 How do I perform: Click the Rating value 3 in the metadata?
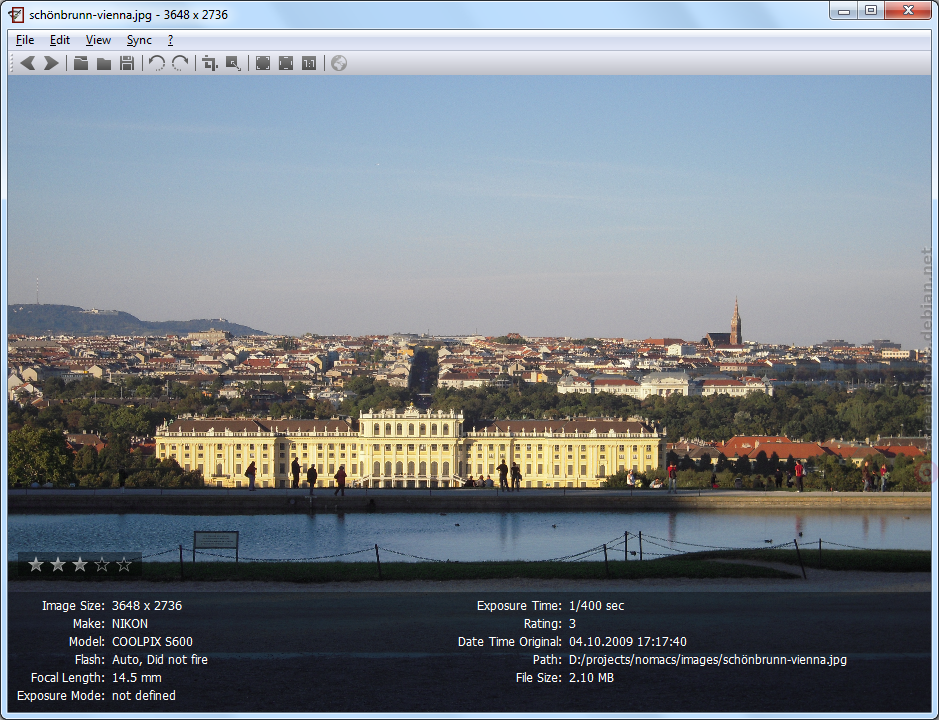[x=573, y=624]
